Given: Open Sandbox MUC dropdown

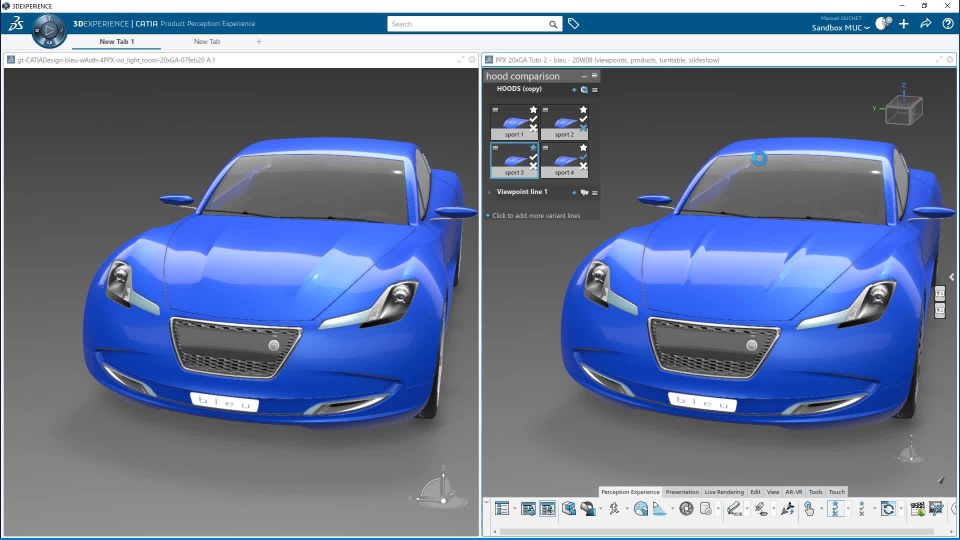Looking at the screenshot, I should coord(841,28).
